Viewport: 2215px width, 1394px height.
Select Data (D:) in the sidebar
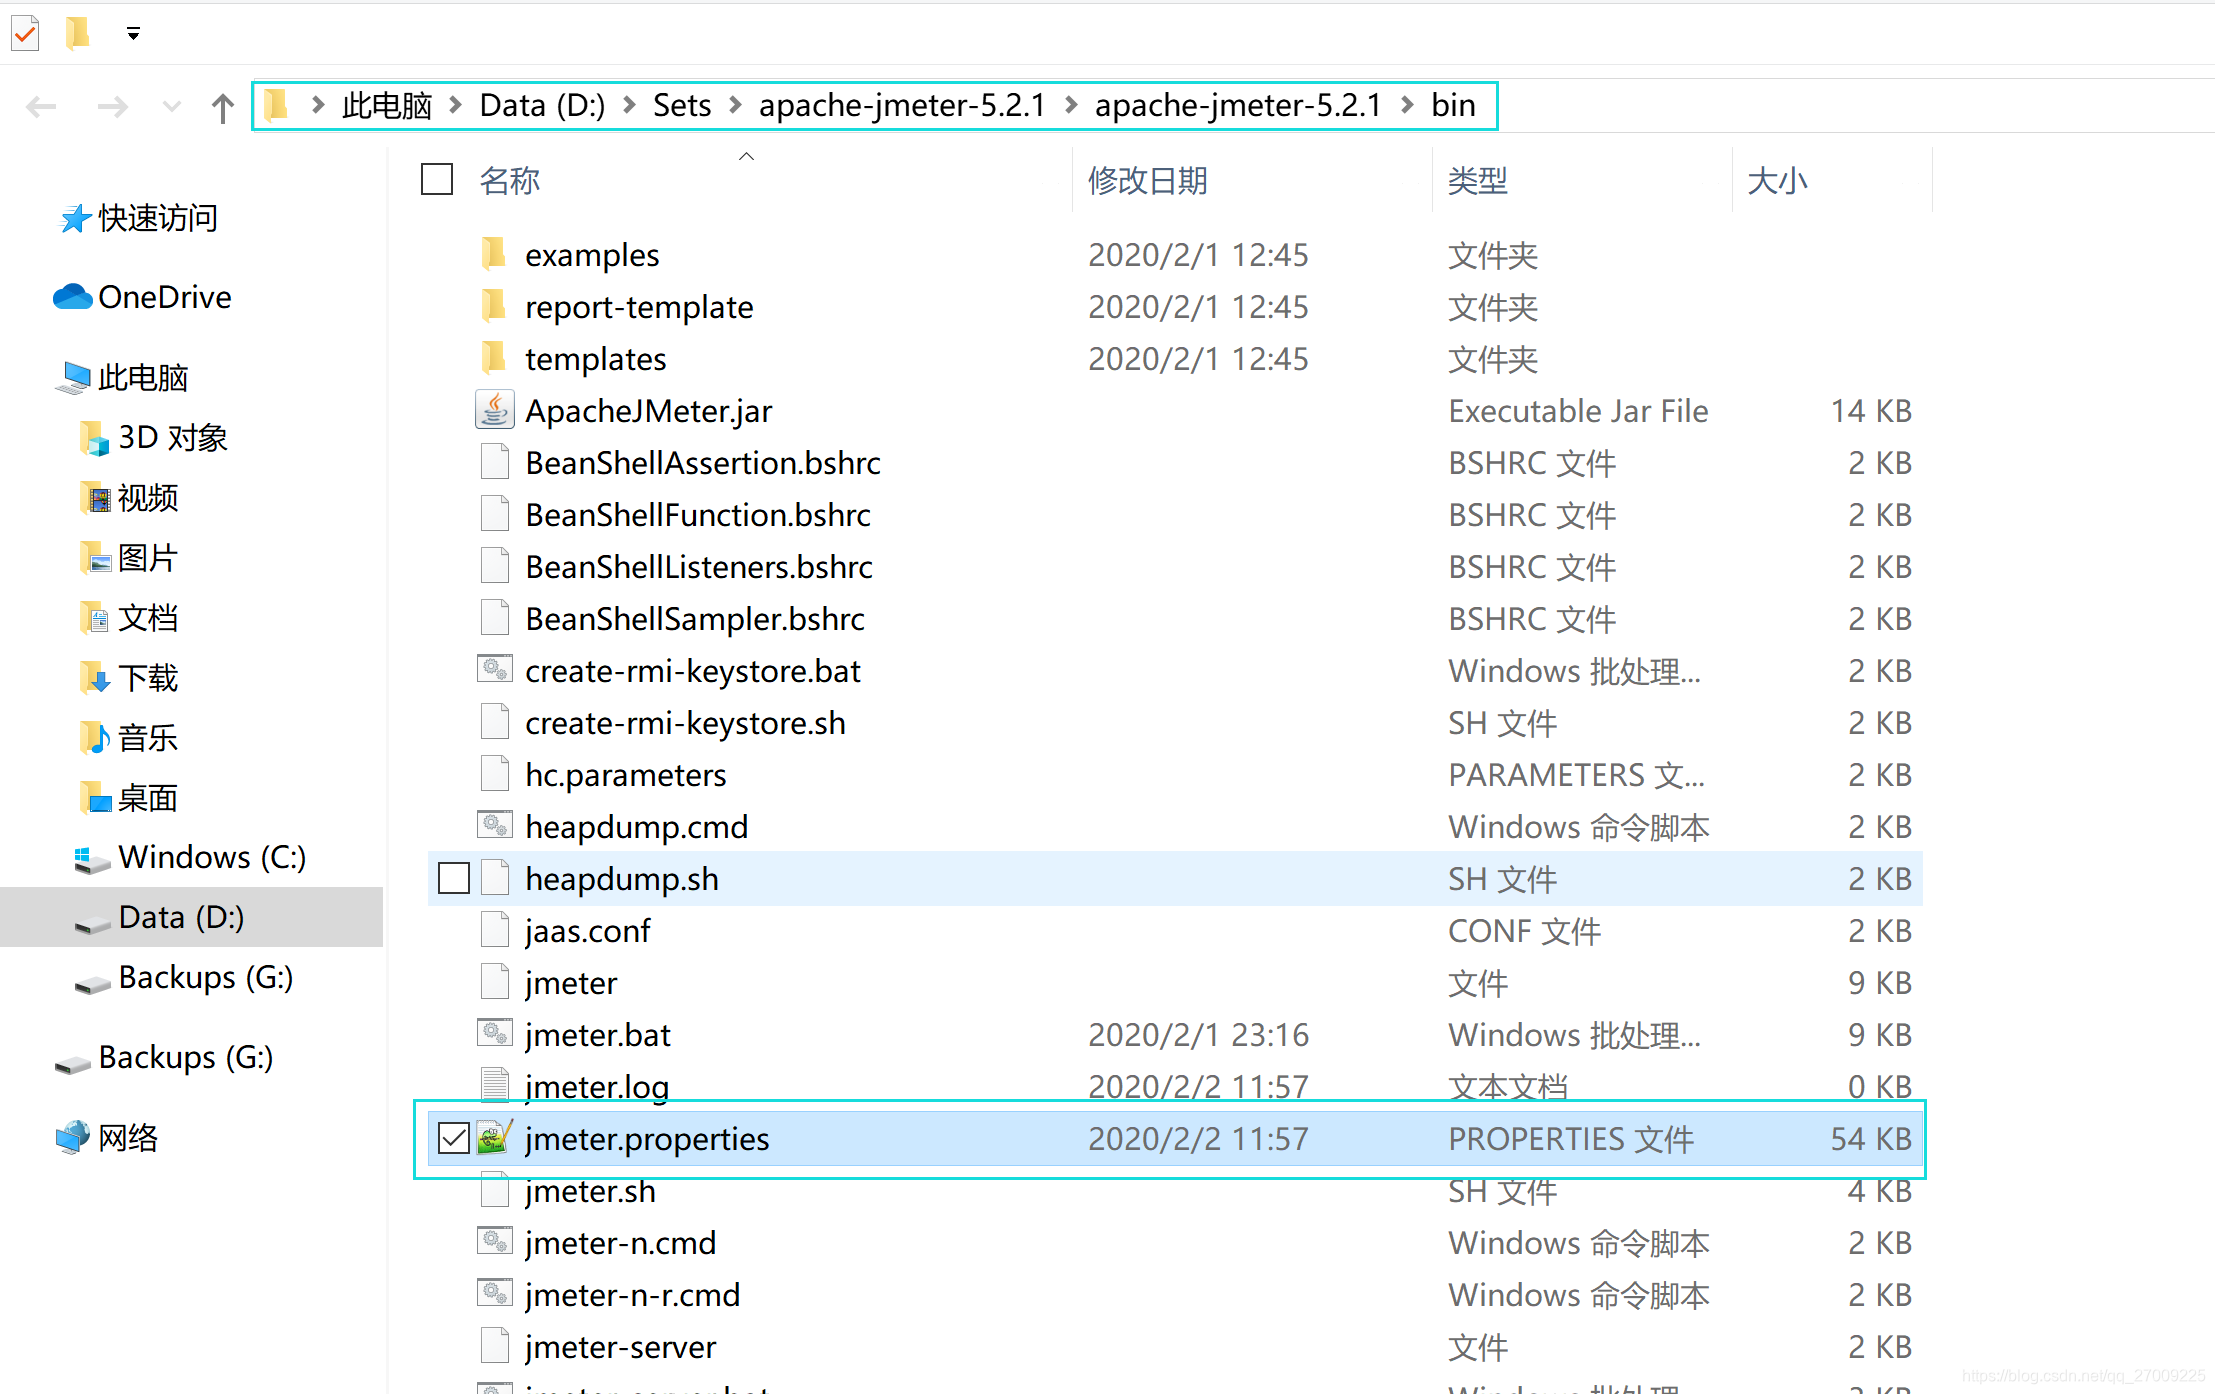[192, 917]
